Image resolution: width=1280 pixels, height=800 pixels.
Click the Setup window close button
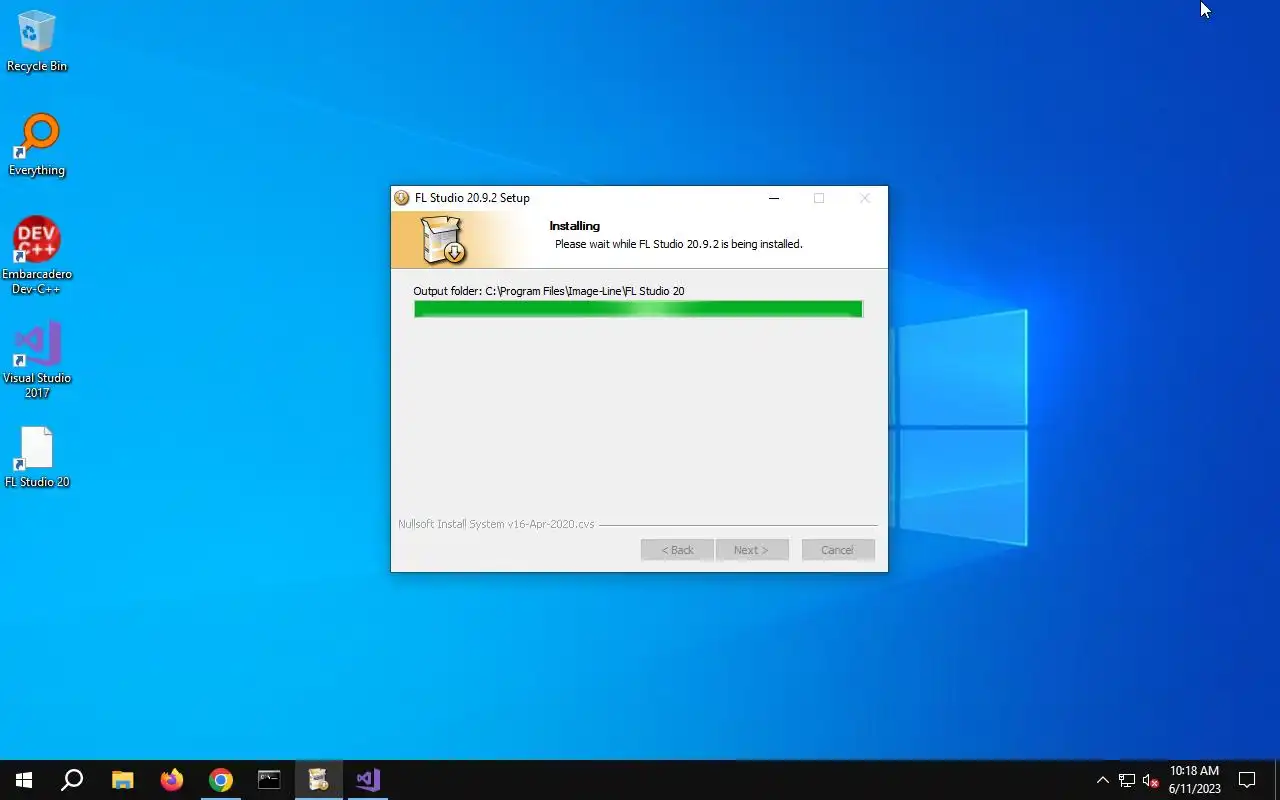pyautogui.click(x=865, y=198)
